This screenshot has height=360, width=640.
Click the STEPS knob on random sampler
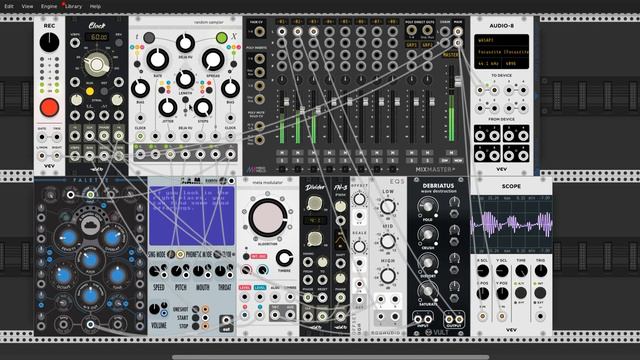pyautogui.click(x=203, y=108)
